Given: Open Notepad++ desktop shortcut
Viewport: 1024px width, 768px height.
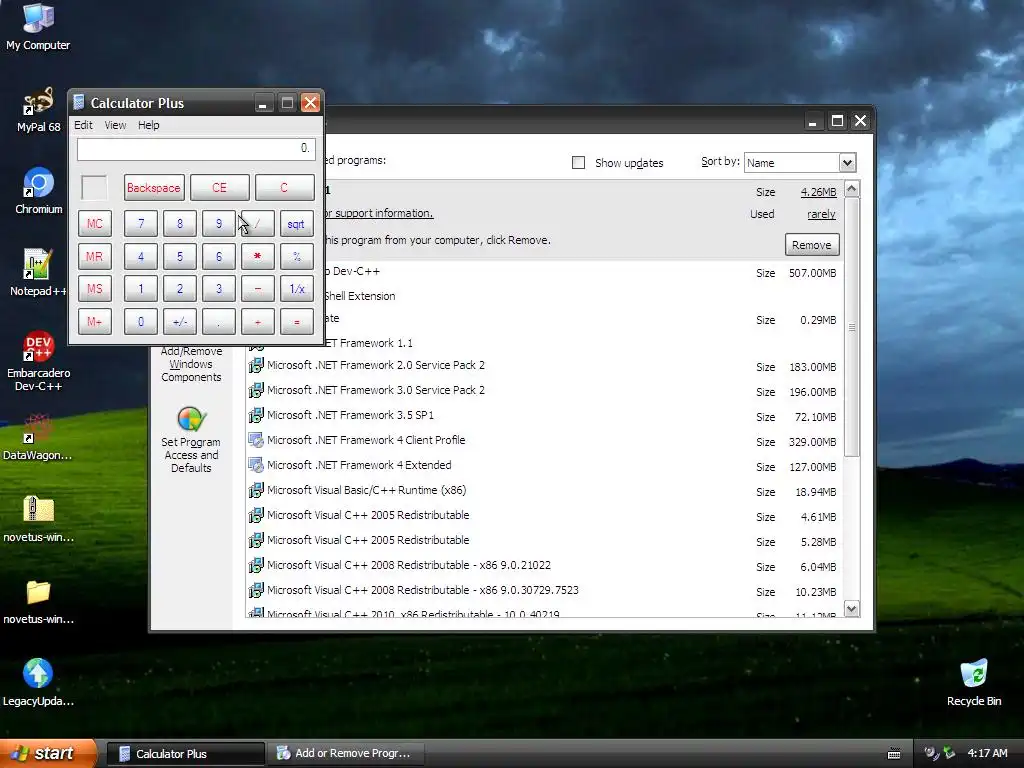Looking at the screenshot, I should [38, 273].
